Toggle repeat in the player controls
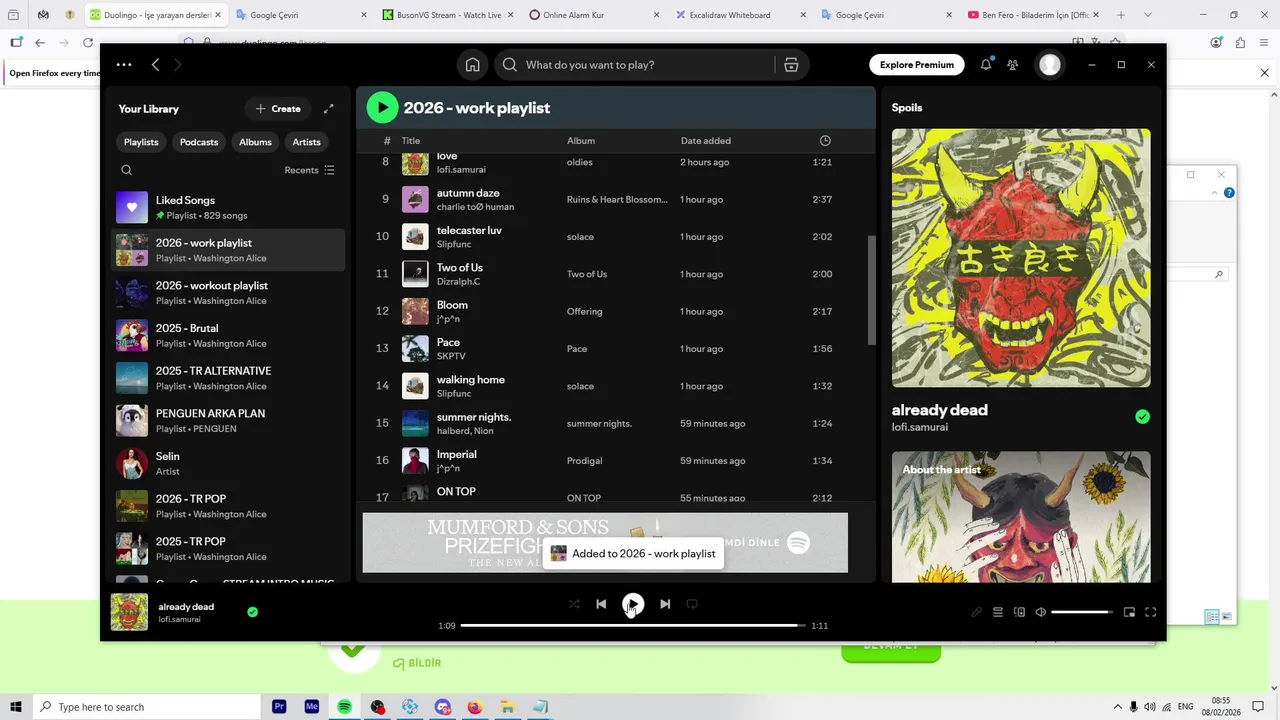The image size is (1280, 720). [x=692, y=604]
